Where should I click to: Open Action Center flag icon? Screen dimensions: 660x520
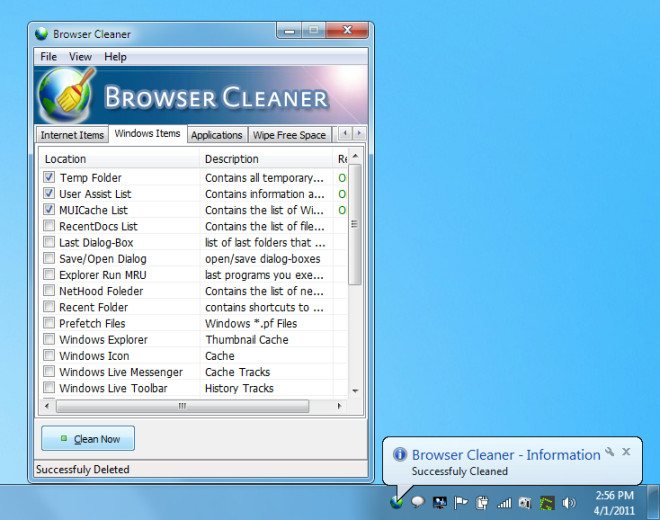461,502
